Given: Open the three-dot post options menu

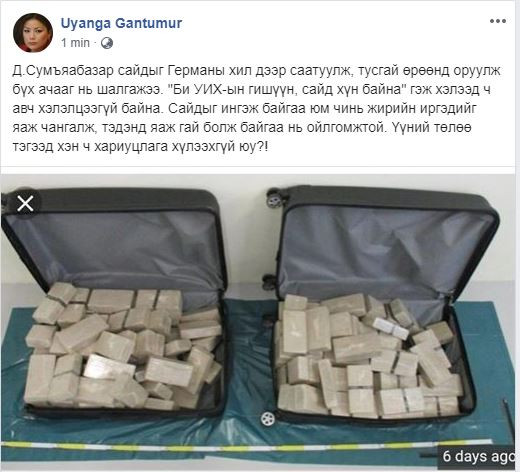Looking at the screenshot, I should [498, 21].
